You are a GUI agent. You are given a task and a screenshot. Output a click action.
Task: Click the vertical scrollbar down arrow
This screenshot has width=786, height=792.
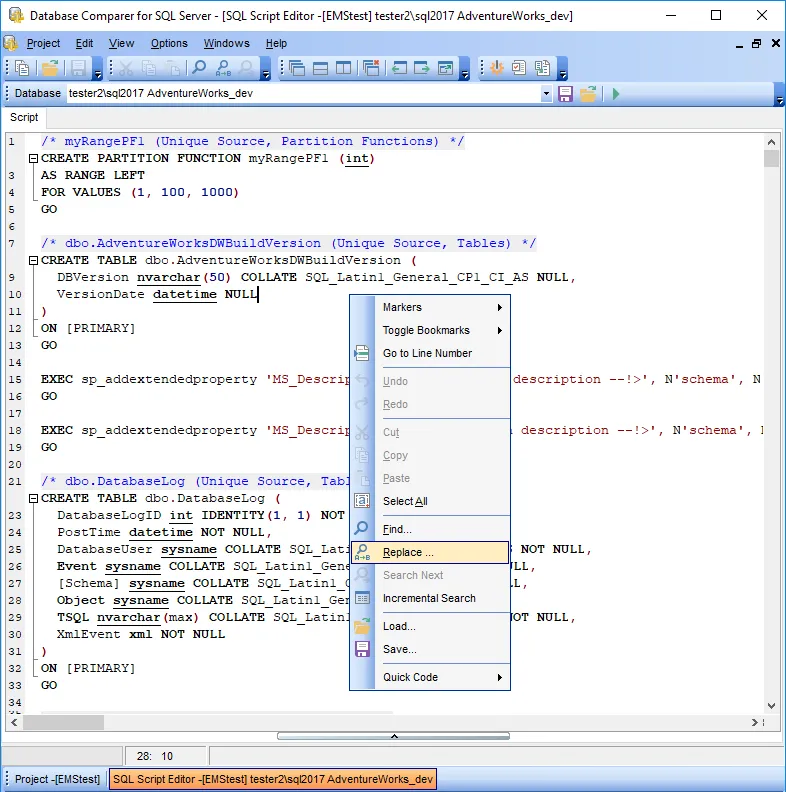(x=771, y=706)
